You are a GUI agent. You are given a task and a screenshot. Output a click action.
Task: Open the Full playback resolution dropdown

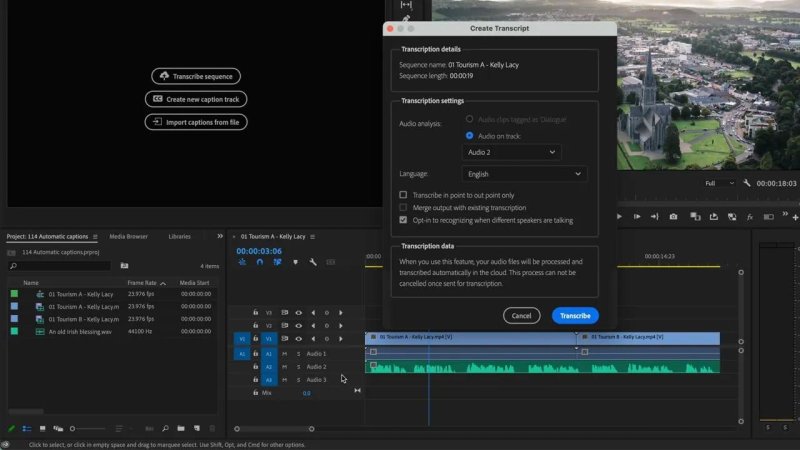pyautogui.click(x=719, y=183)
